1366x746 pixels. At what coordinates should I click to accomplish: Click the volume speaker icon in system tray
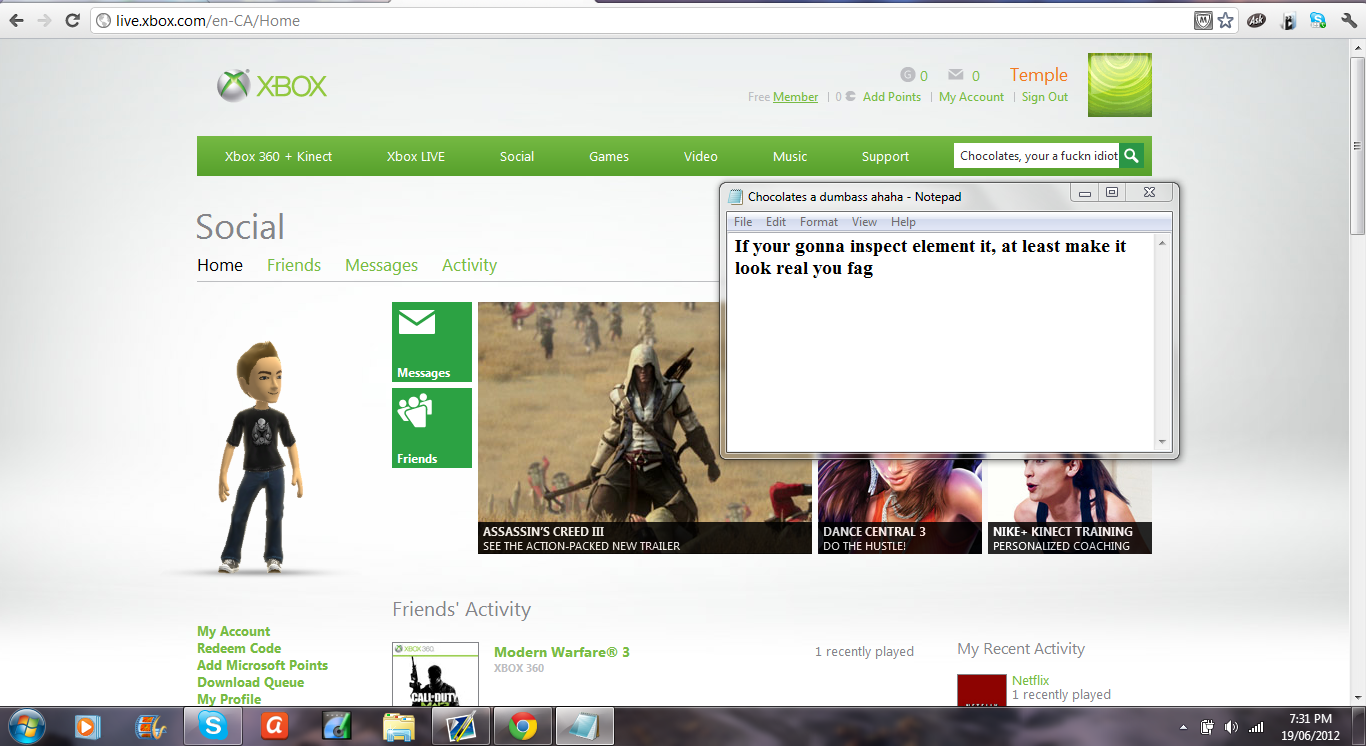(x=1231, y=727)
